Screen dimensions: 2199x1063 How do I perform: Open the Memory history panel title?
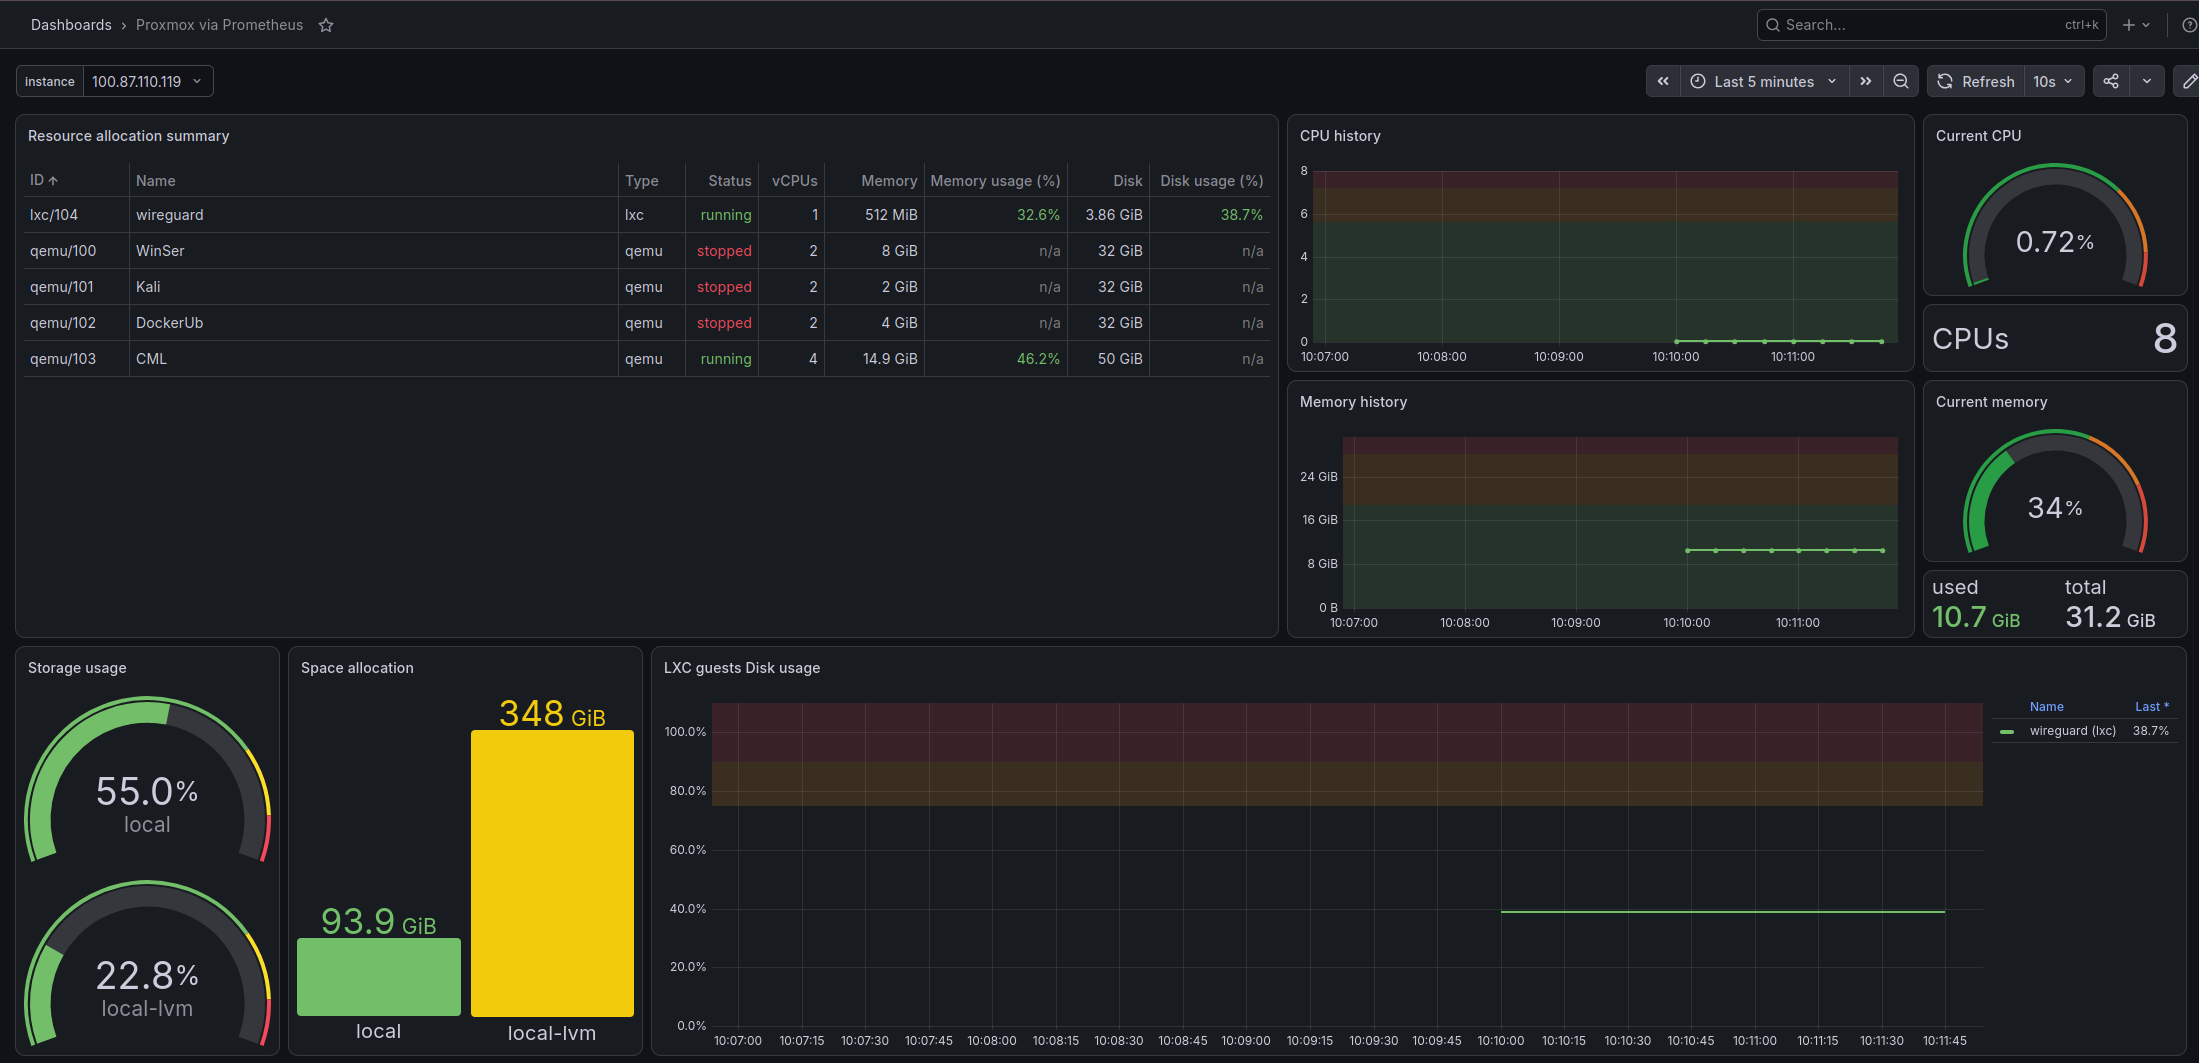(1353, 402)
